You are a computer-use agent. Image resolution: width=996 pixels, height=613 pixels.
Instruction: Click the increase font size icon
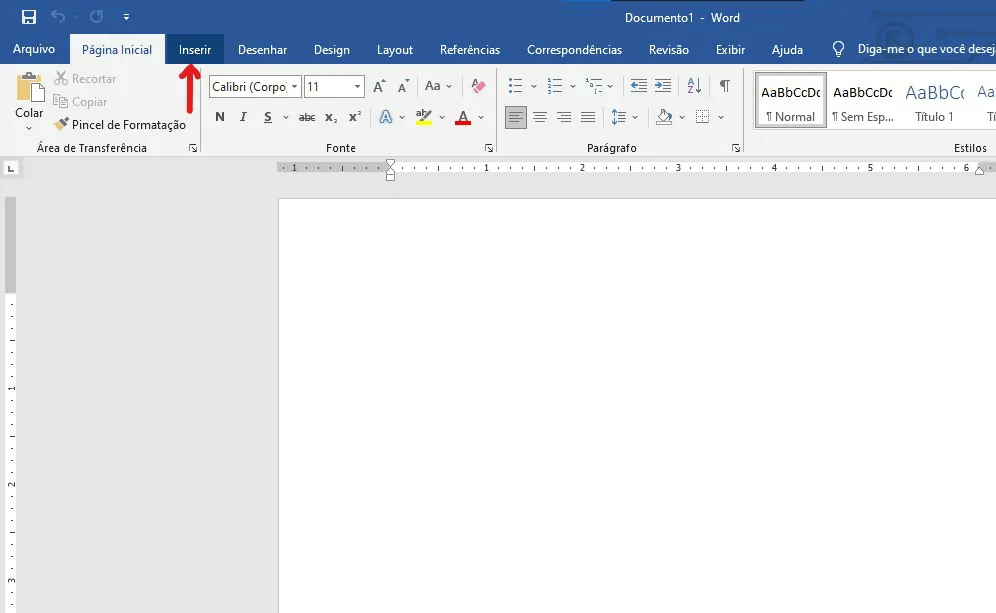[x=379, y=86]
